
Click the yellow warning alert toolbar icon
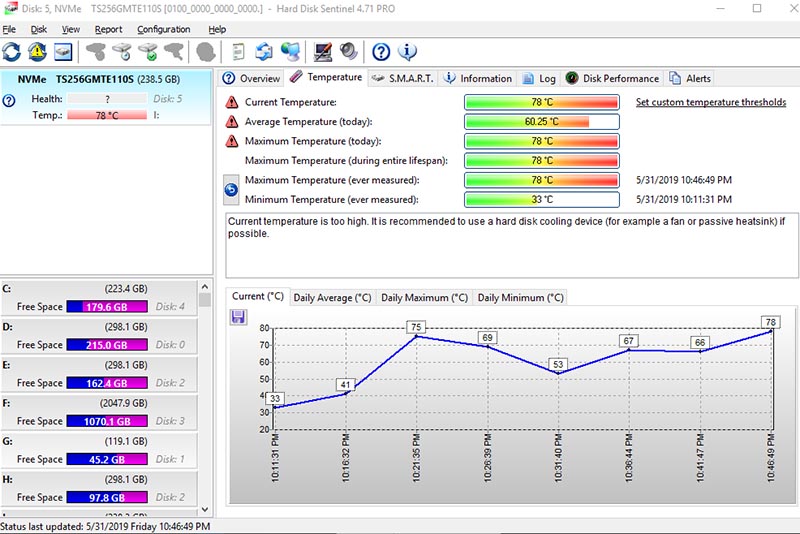coord(37,52)
